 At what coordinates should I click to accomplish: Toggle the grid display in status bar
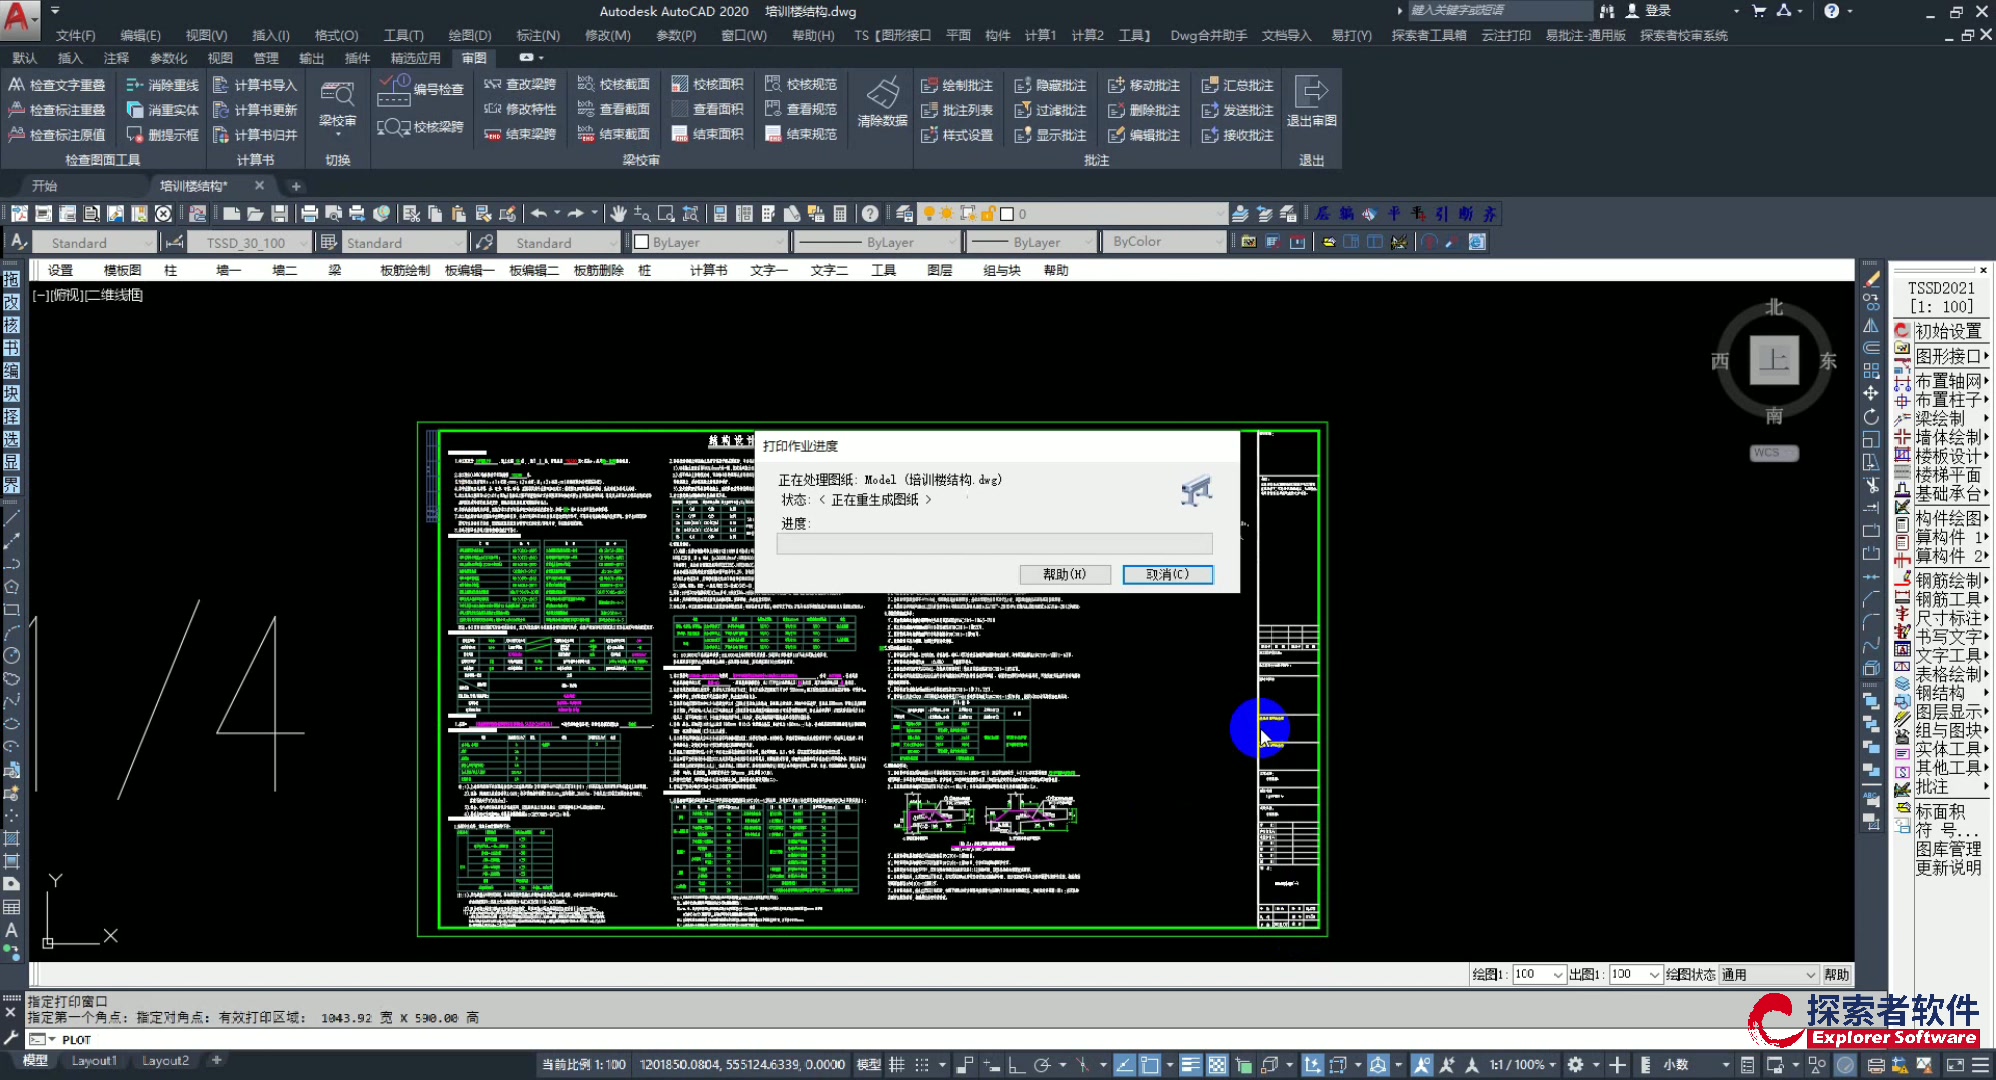pyautogui.click(x=897, y=1065)
